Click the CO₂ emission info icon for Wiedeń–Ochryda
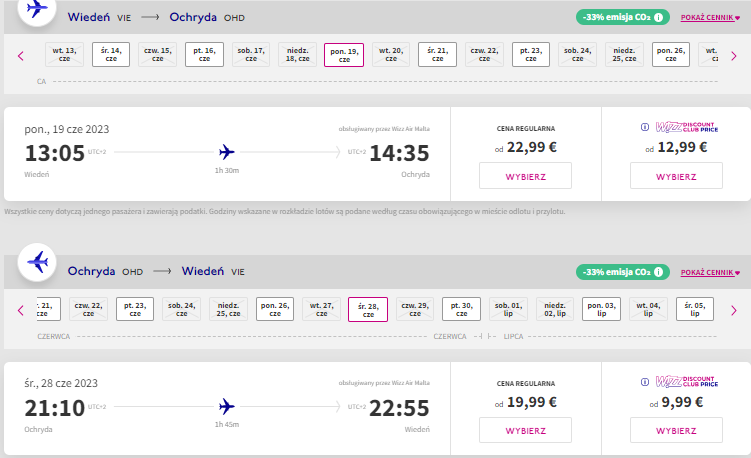 (659, 17)
